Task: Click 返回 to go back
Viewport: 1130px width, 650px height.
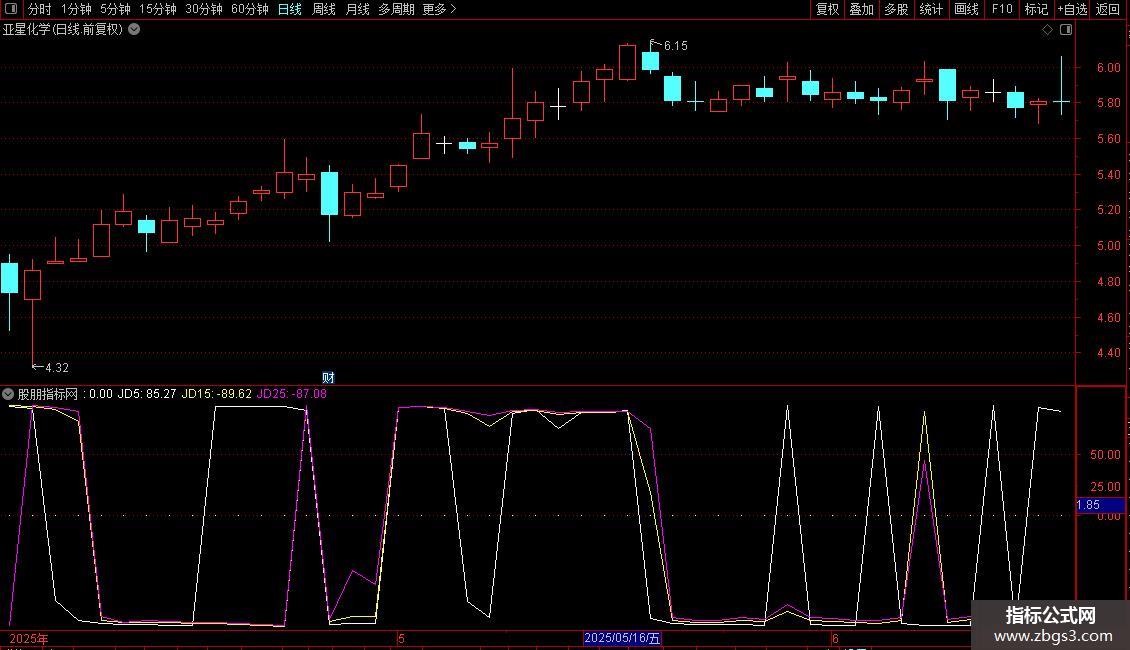Action: pos(1108,9)
